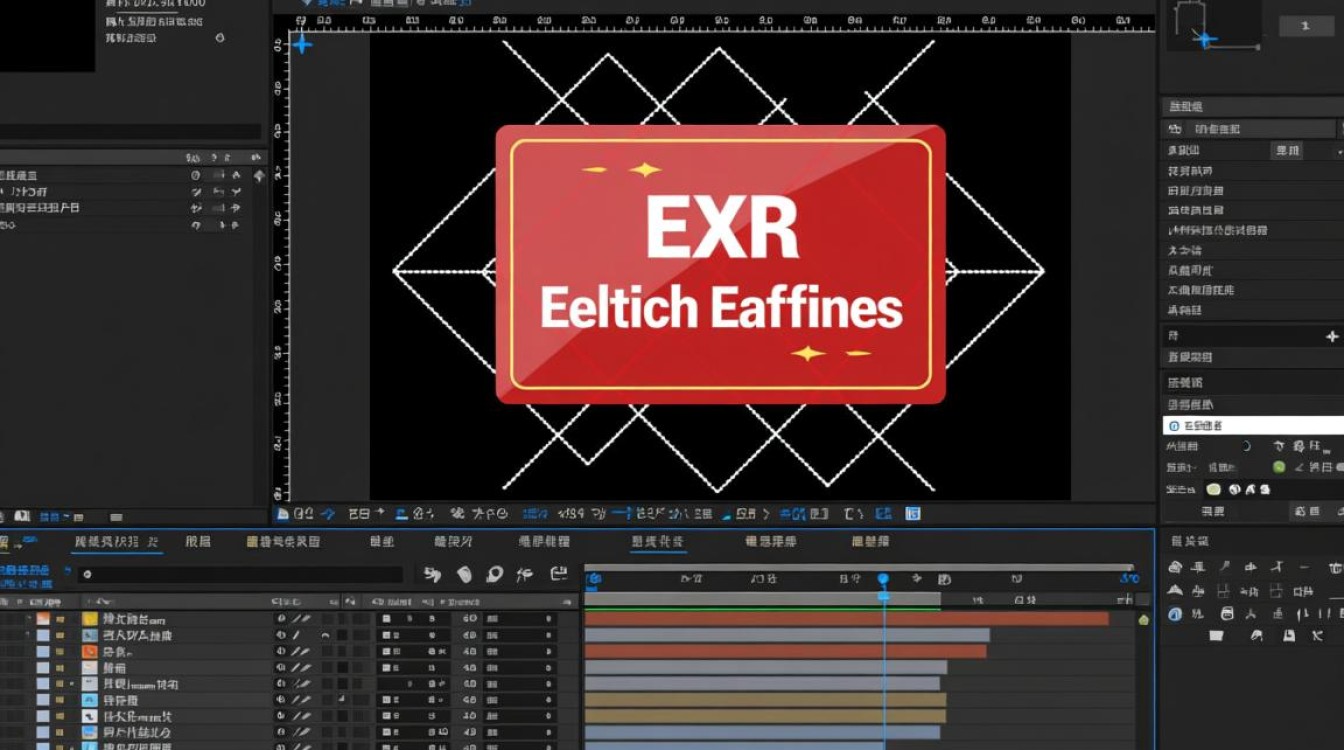Select the underlined tab above the time ruler
The width and height of the screenshot is (1344, 750).
point(658,542)
